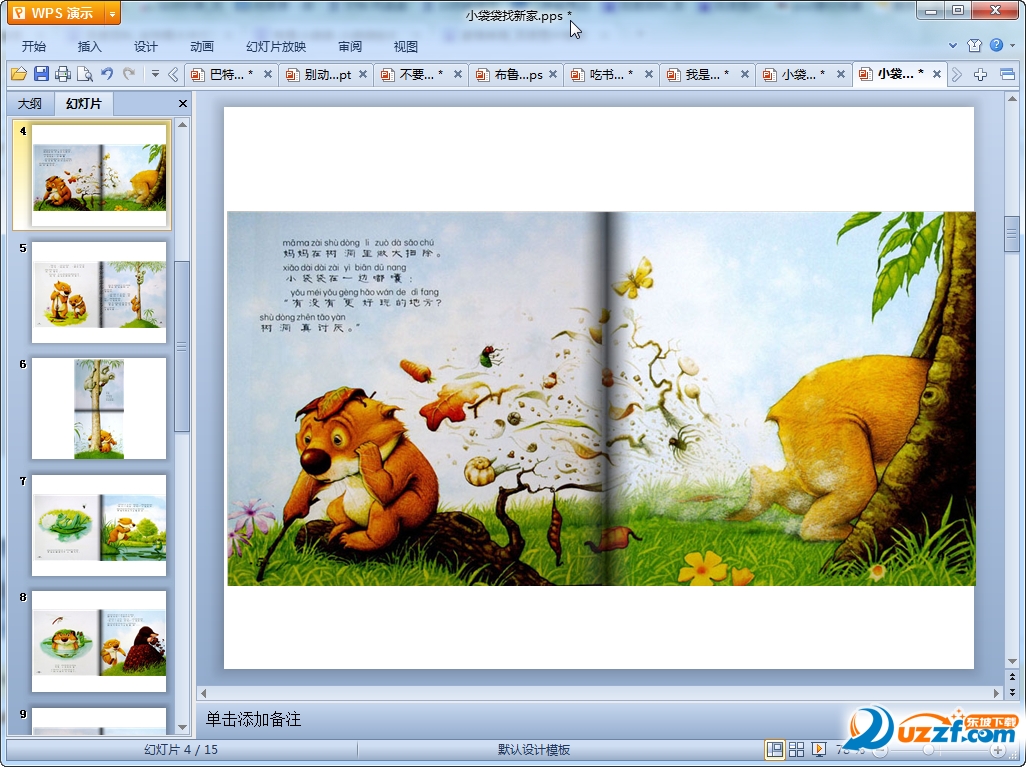Select slide 6 thumbnail
Screen dimensions: 1026x767
tap(99, 408)
